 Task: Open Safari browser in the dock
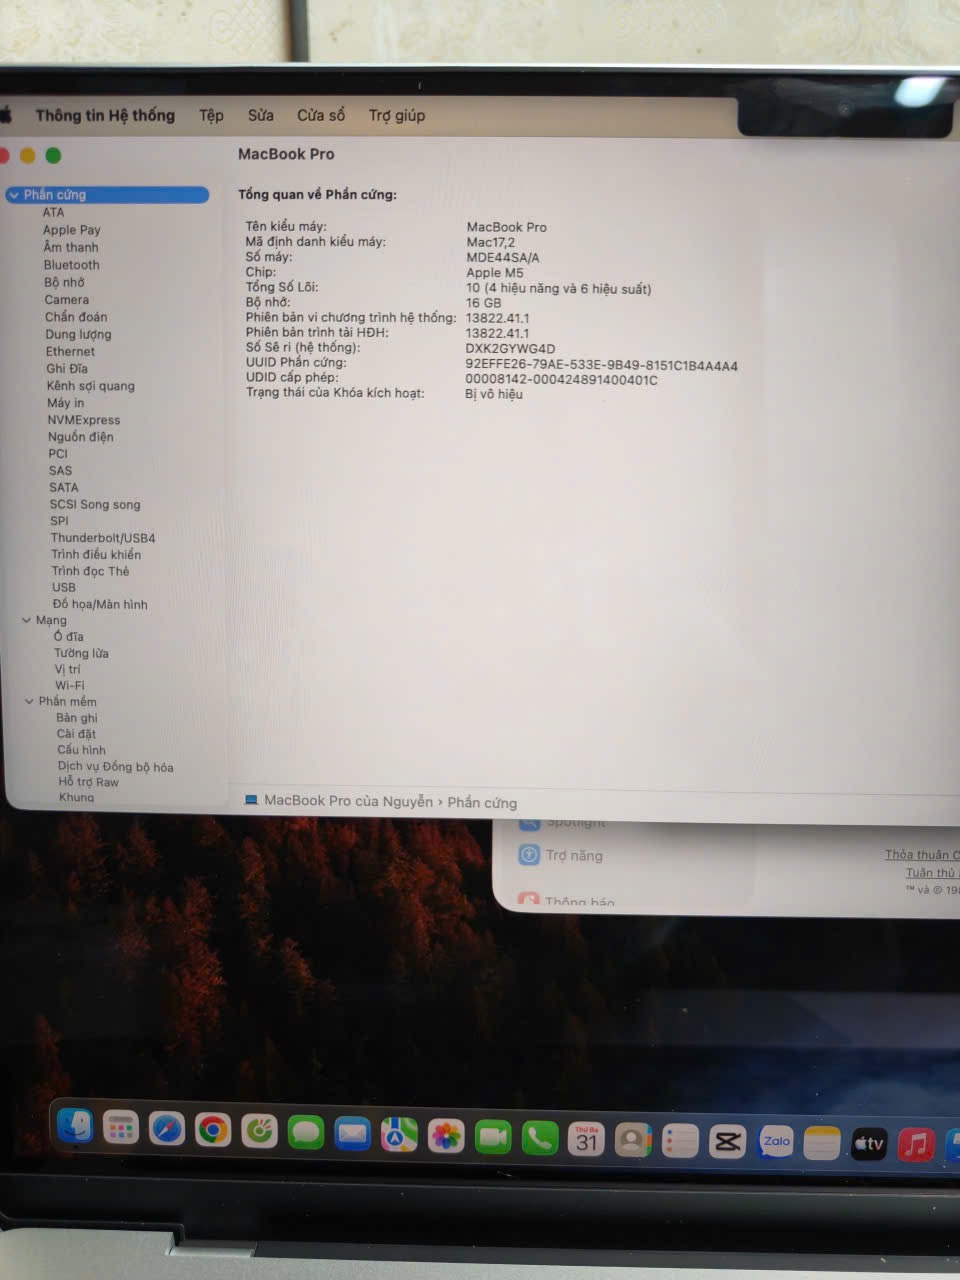pos(166,1130)
